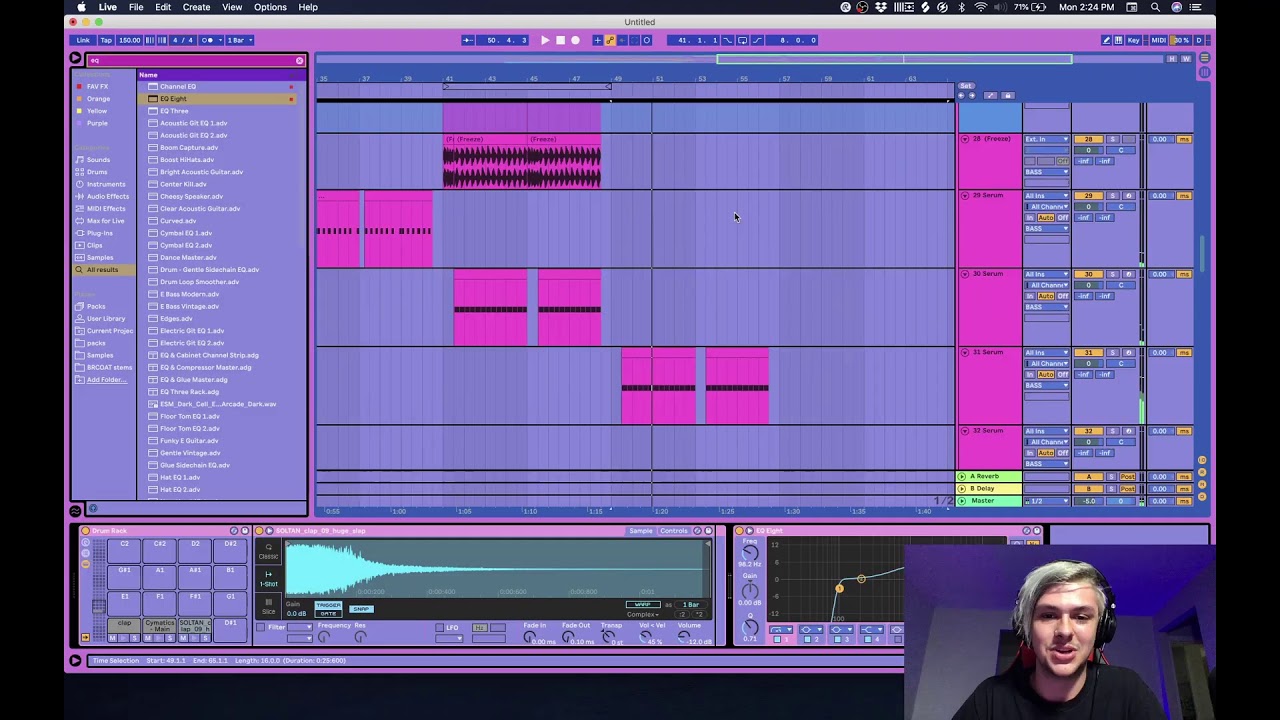Viewport: 1280px width, 720px height.
Task: Toggle the automation arm icon
Action: click(x=611, y=40)
